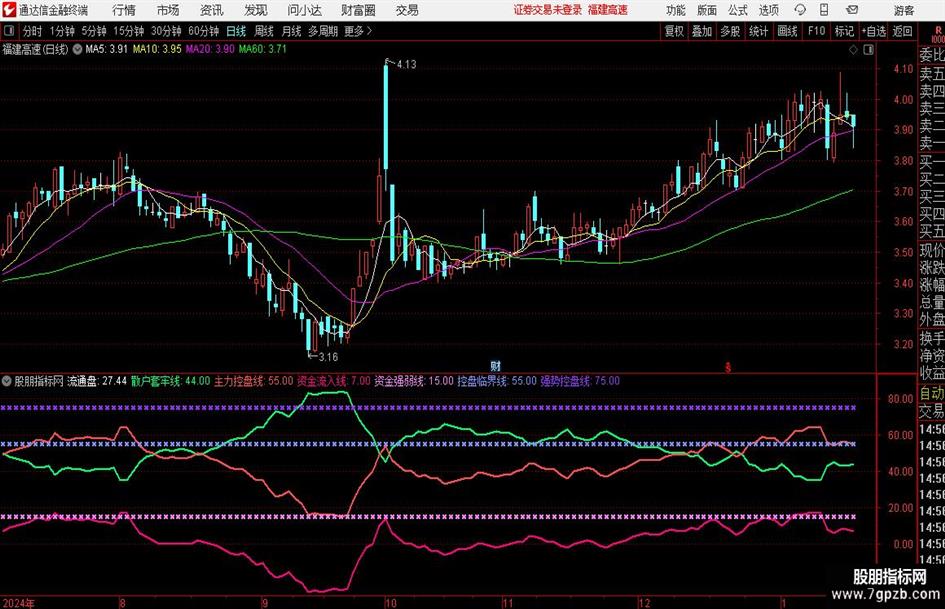Screen dimensions: 945x609
Task: Click 主力控盘线: 55.00 indicator value
Action: point(254,381)
